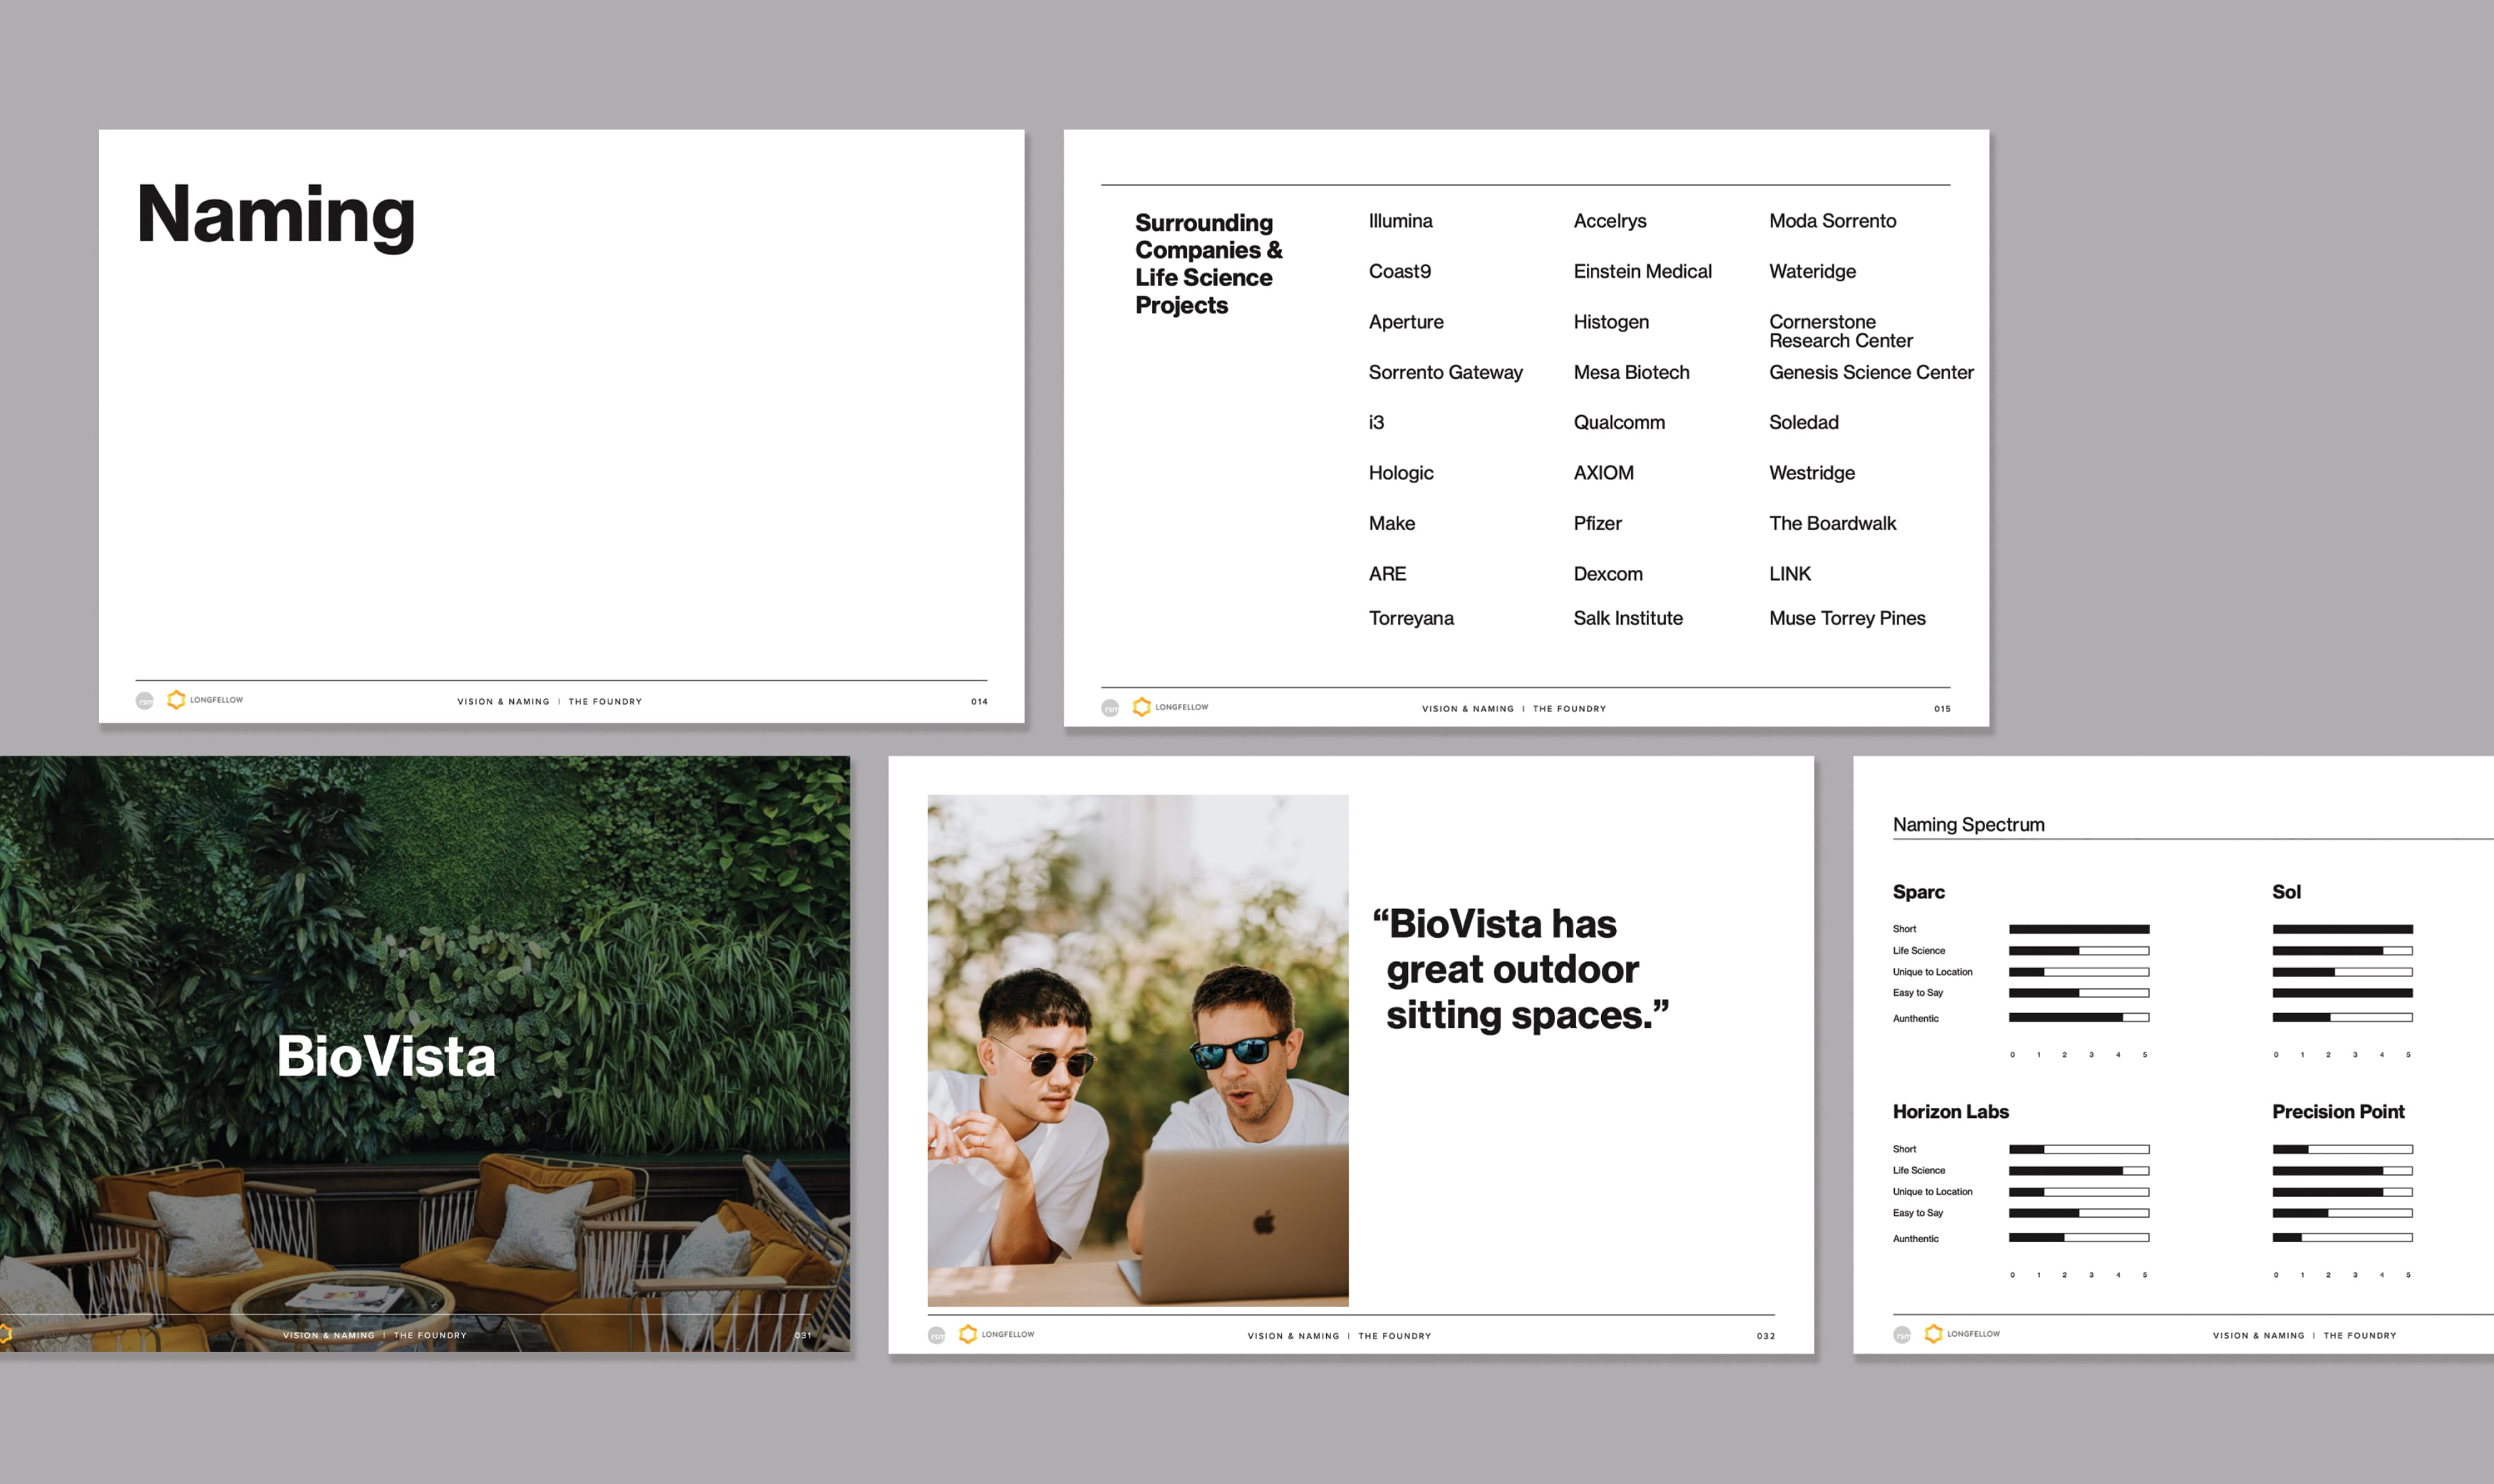This screenshot has width=2494, height=1484.
Task: Click the Horizon Labs "Life Science" rating bar
Action: [x=2079, y=1170]
